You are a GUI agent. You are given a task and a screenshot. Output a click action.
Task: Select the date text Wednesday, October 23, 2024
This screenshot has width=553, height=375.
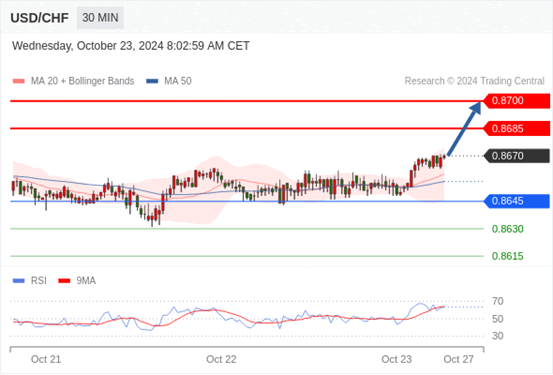(88, 46)
